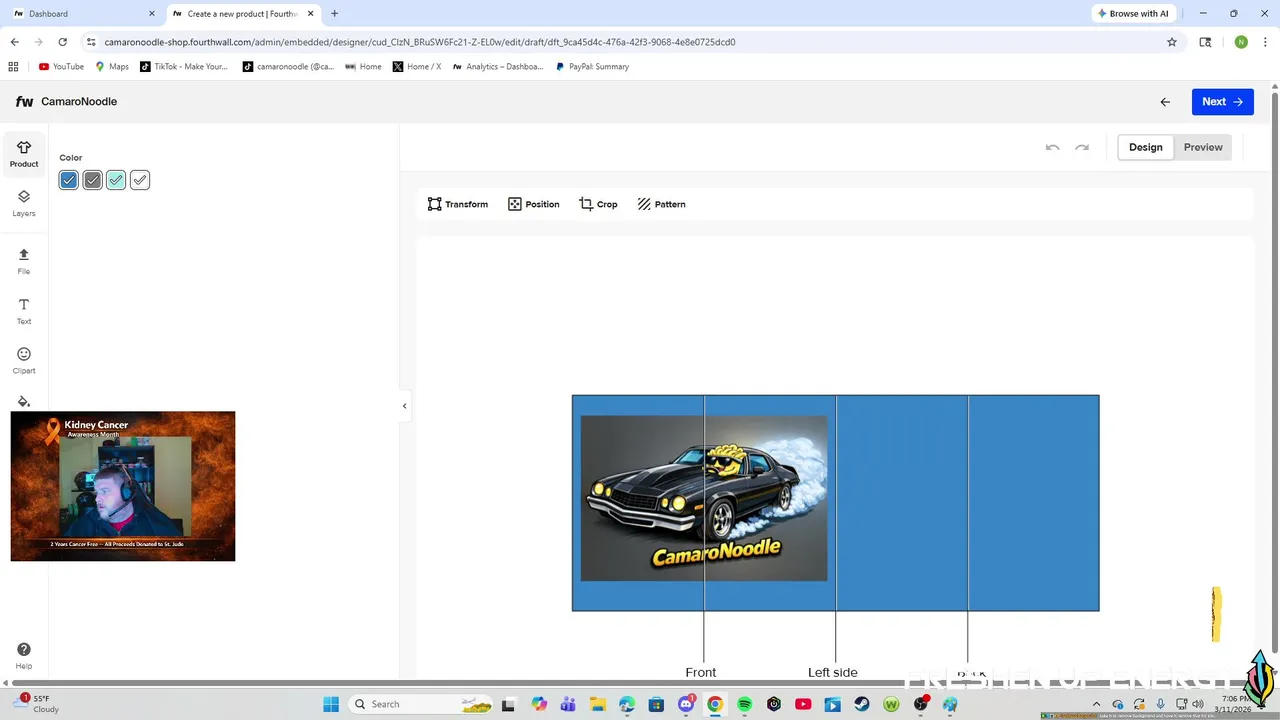
Task: Click the Transform tool
Action: (458, 204)
